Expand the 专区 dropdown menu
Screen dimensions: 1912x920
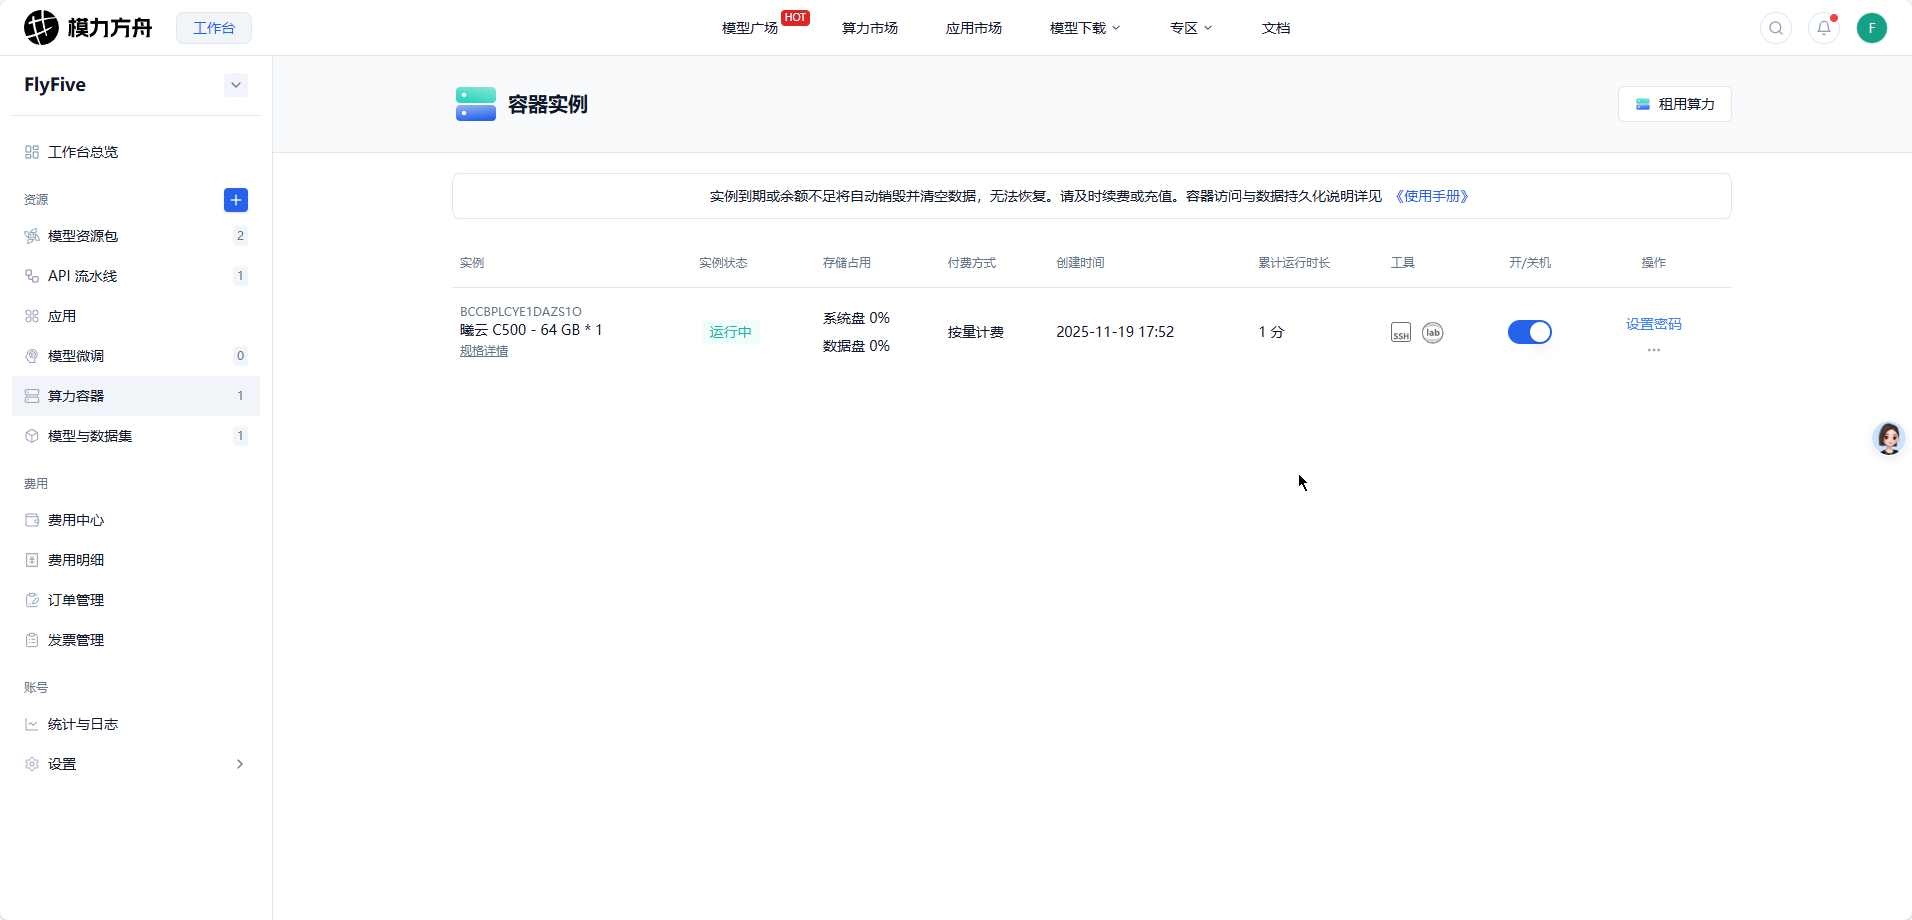tap(1190, 28)
